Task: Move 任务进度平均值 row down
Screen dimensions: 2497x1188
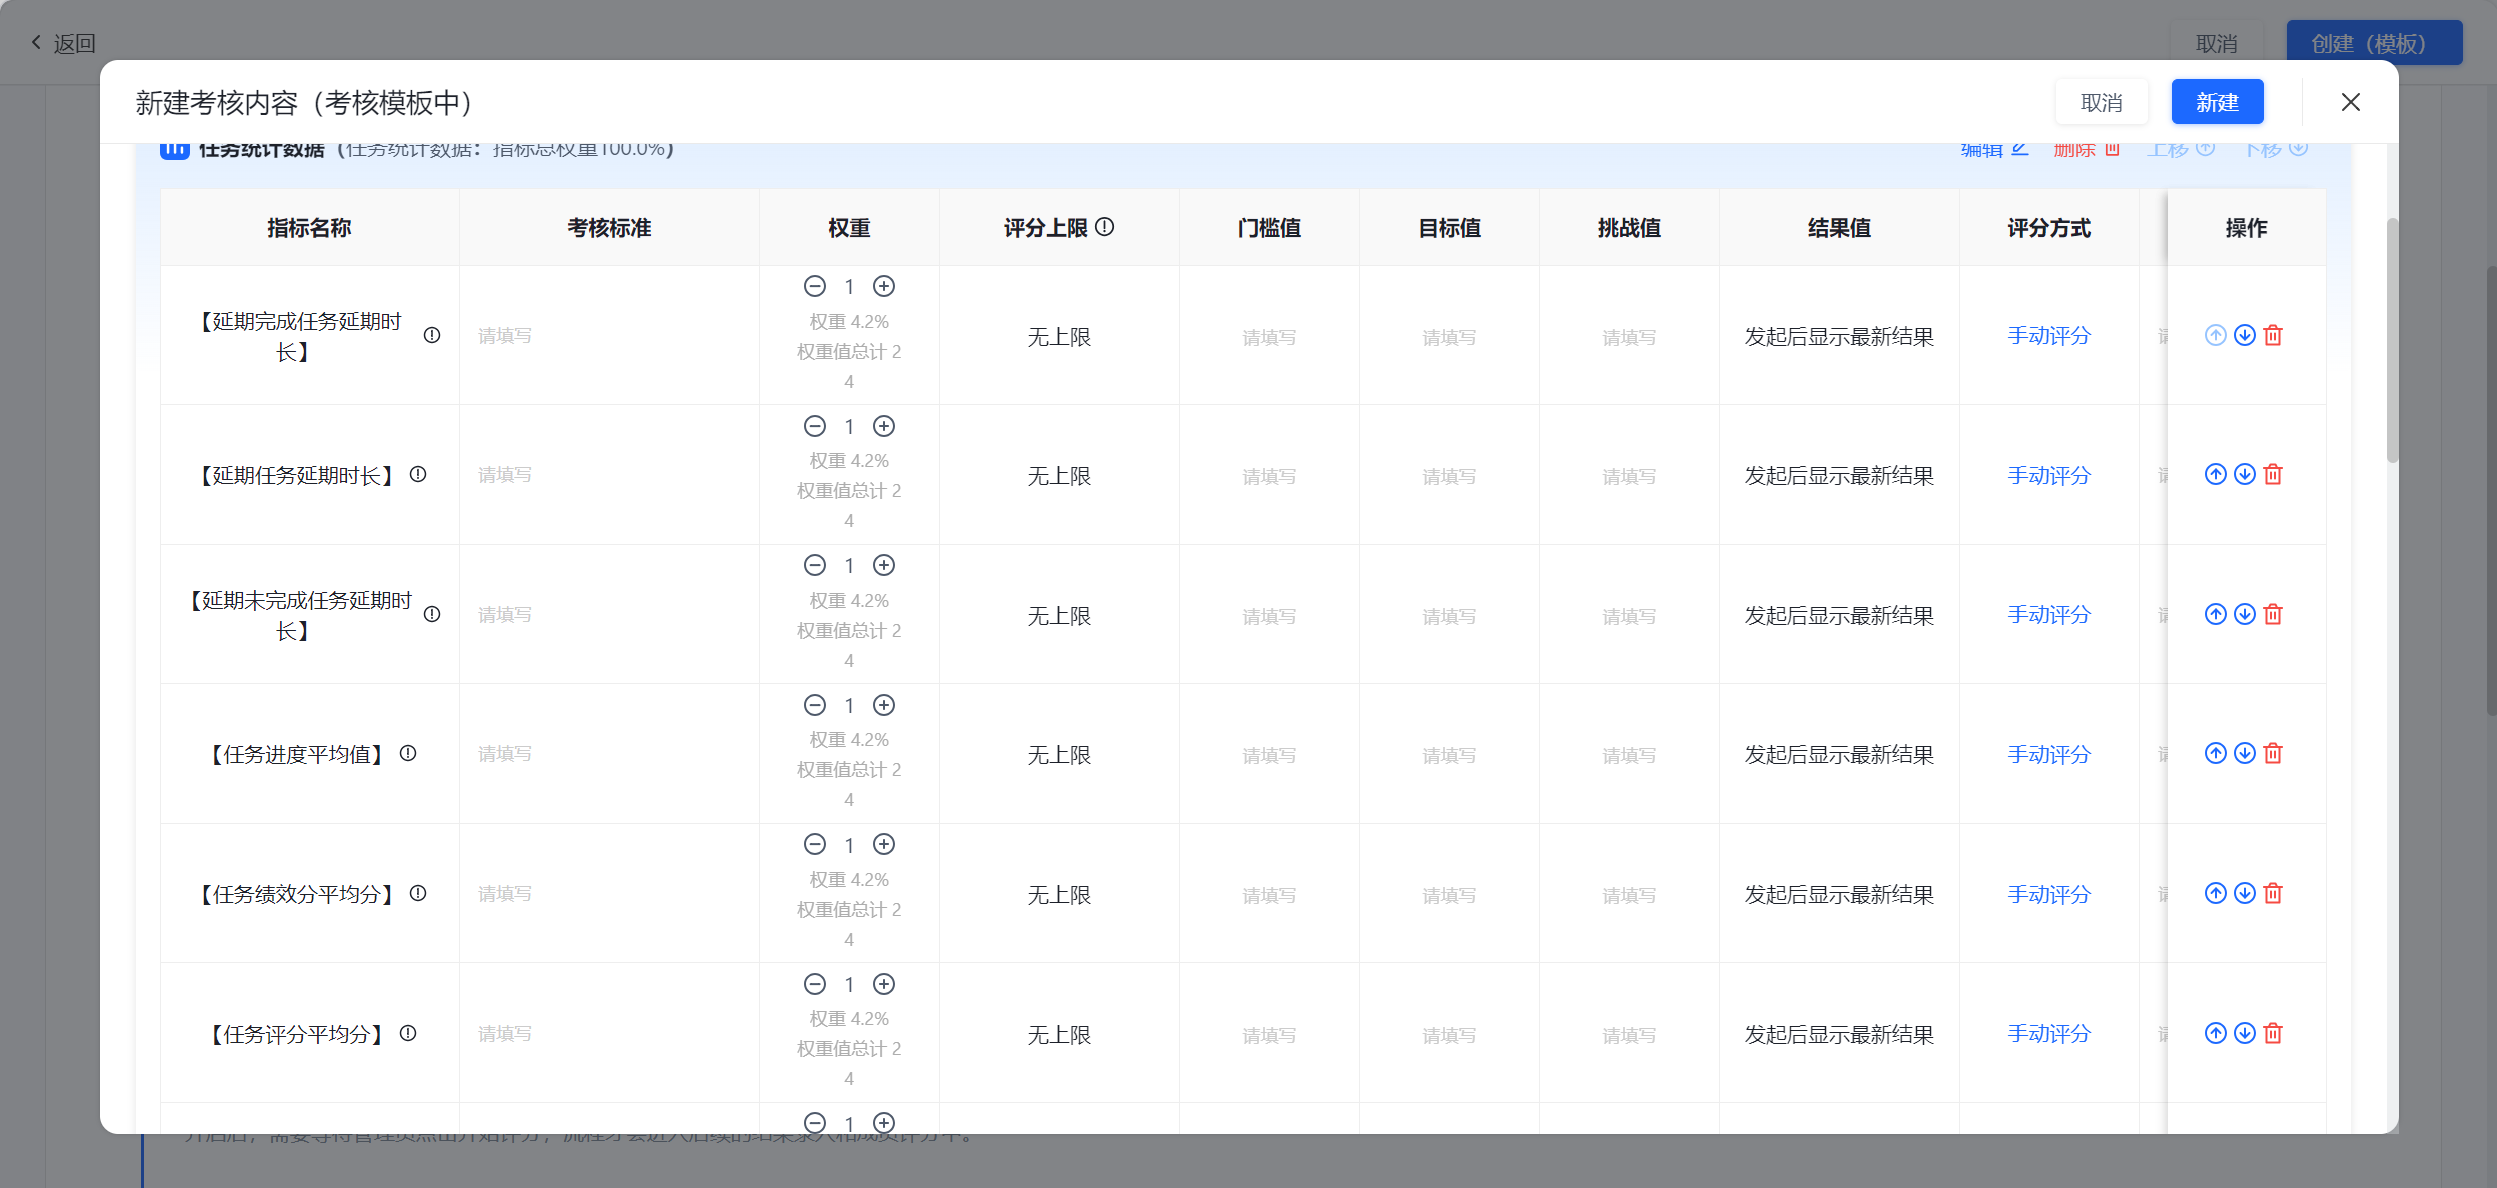Action: click(x=2245, y=754)
